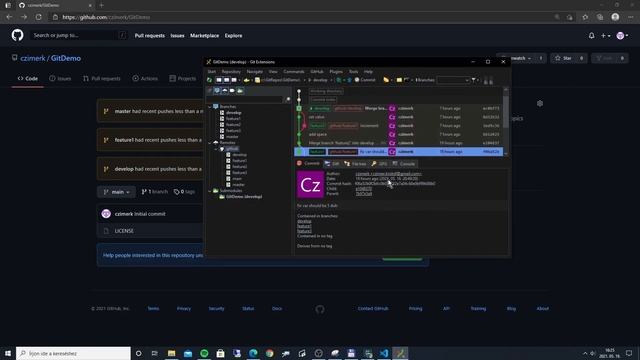
Task: Open the GitHub plus create-new dropdown
Action: [x=606, y=36]
